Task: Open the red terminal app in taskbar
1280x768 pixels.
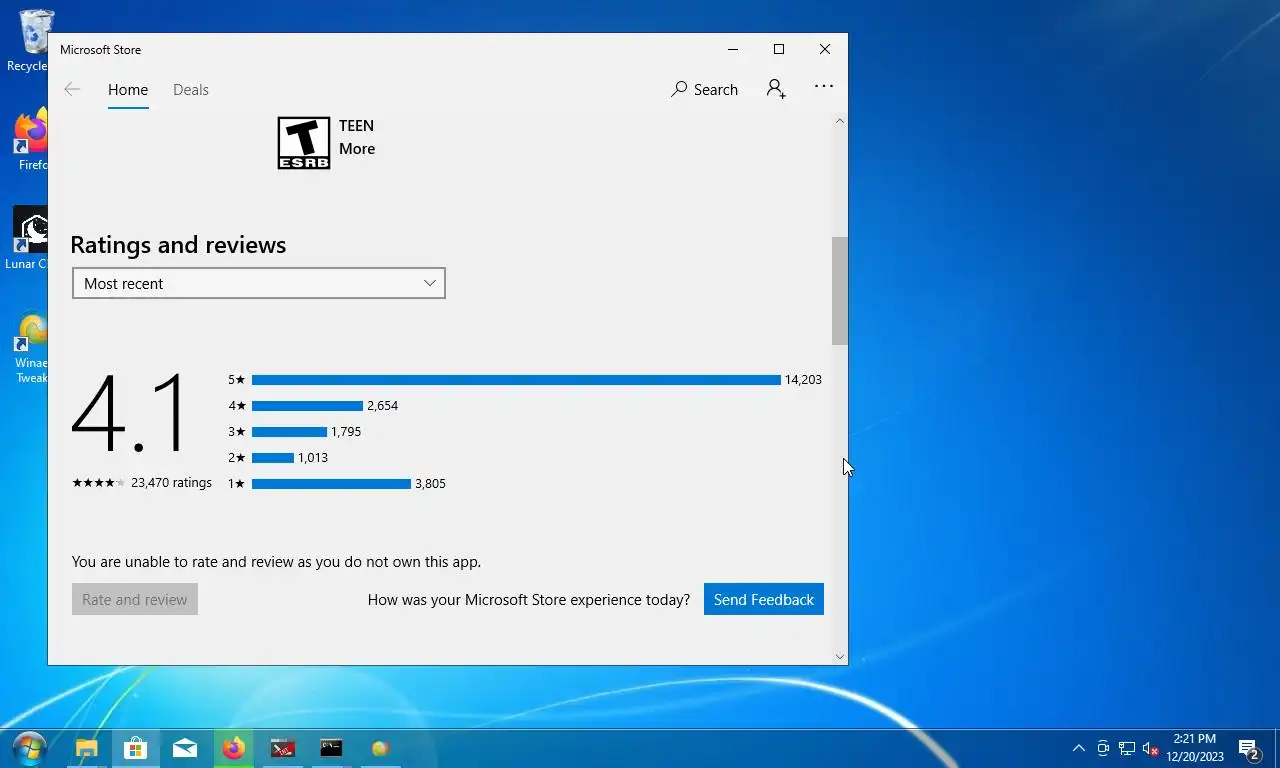Action: (x=282, y=748)
